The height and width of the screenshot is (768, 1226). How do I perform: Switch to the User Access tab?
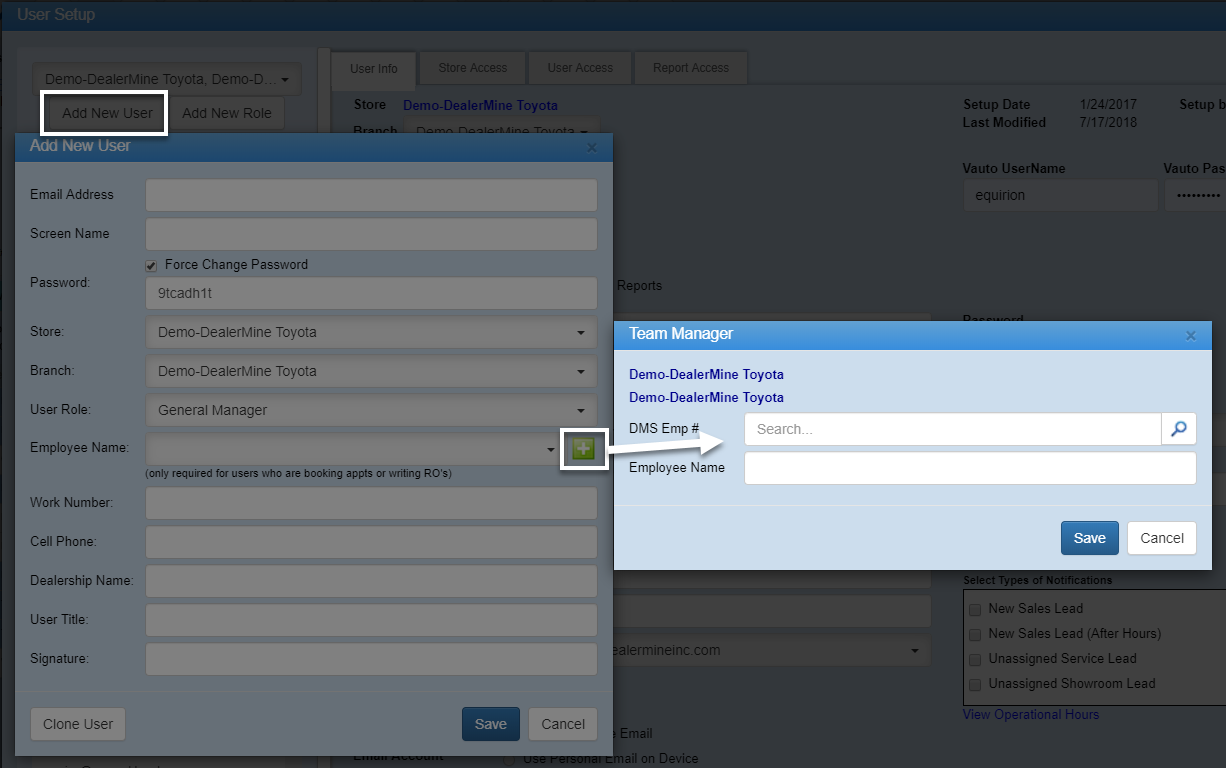[580, 68]
